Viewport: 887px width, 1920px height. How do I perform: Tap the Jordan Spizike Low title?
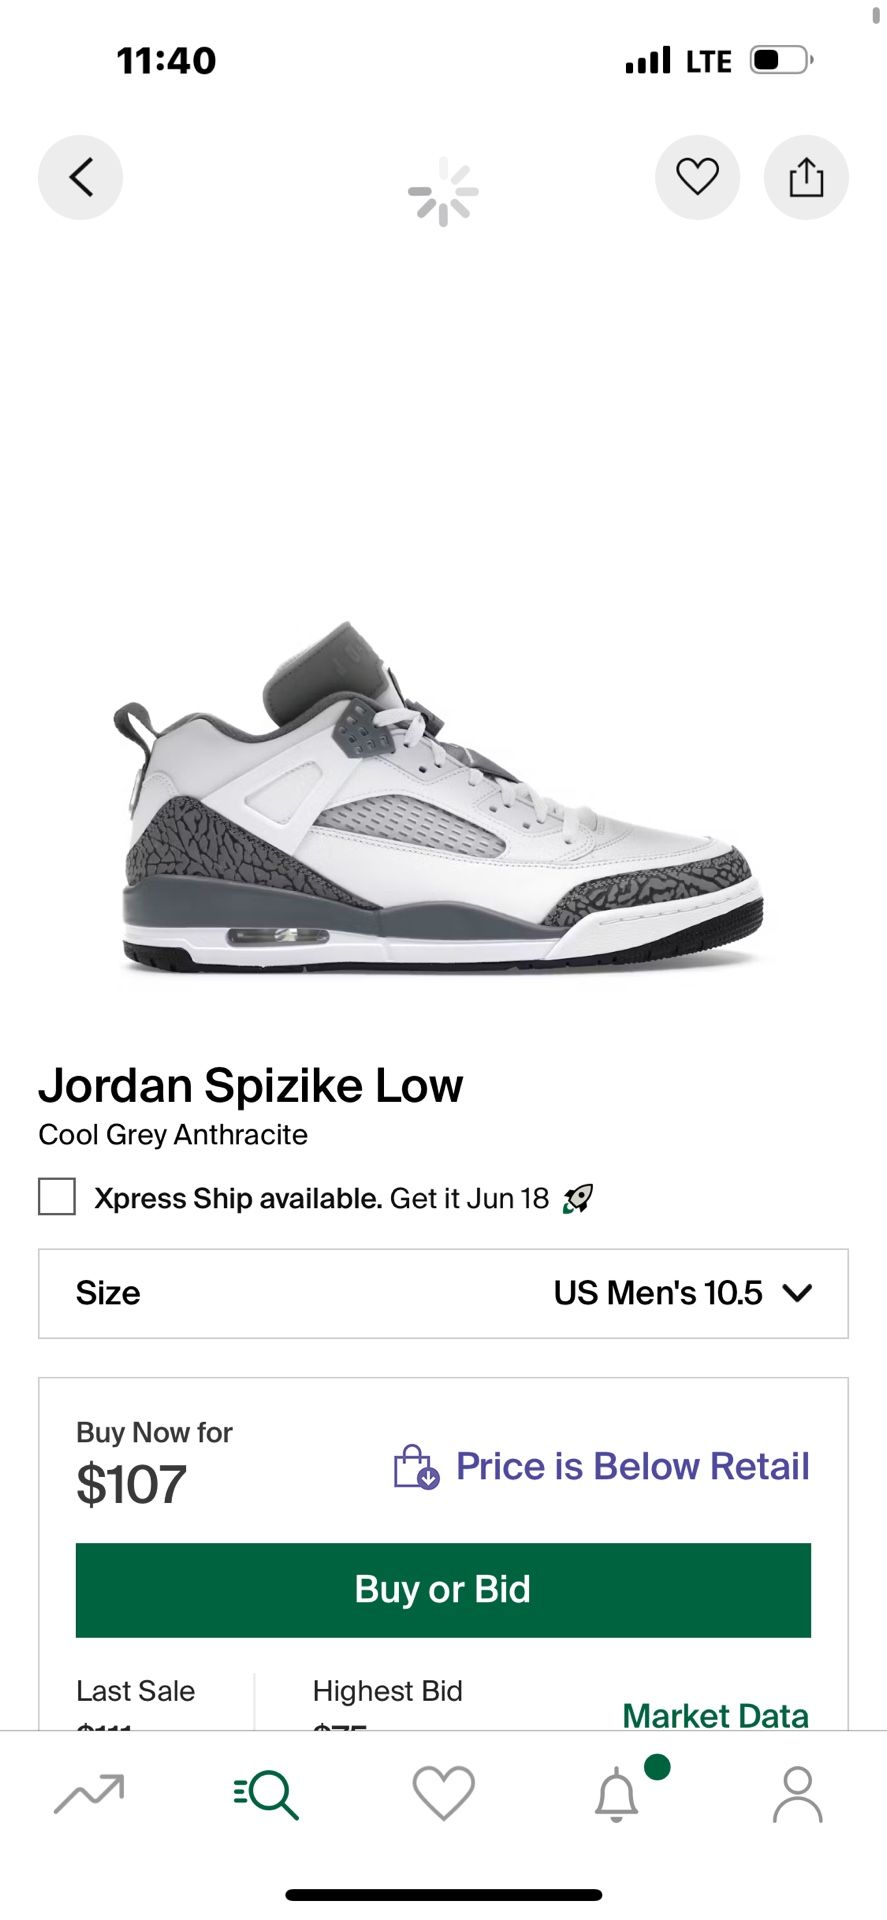coord(251,1085)
